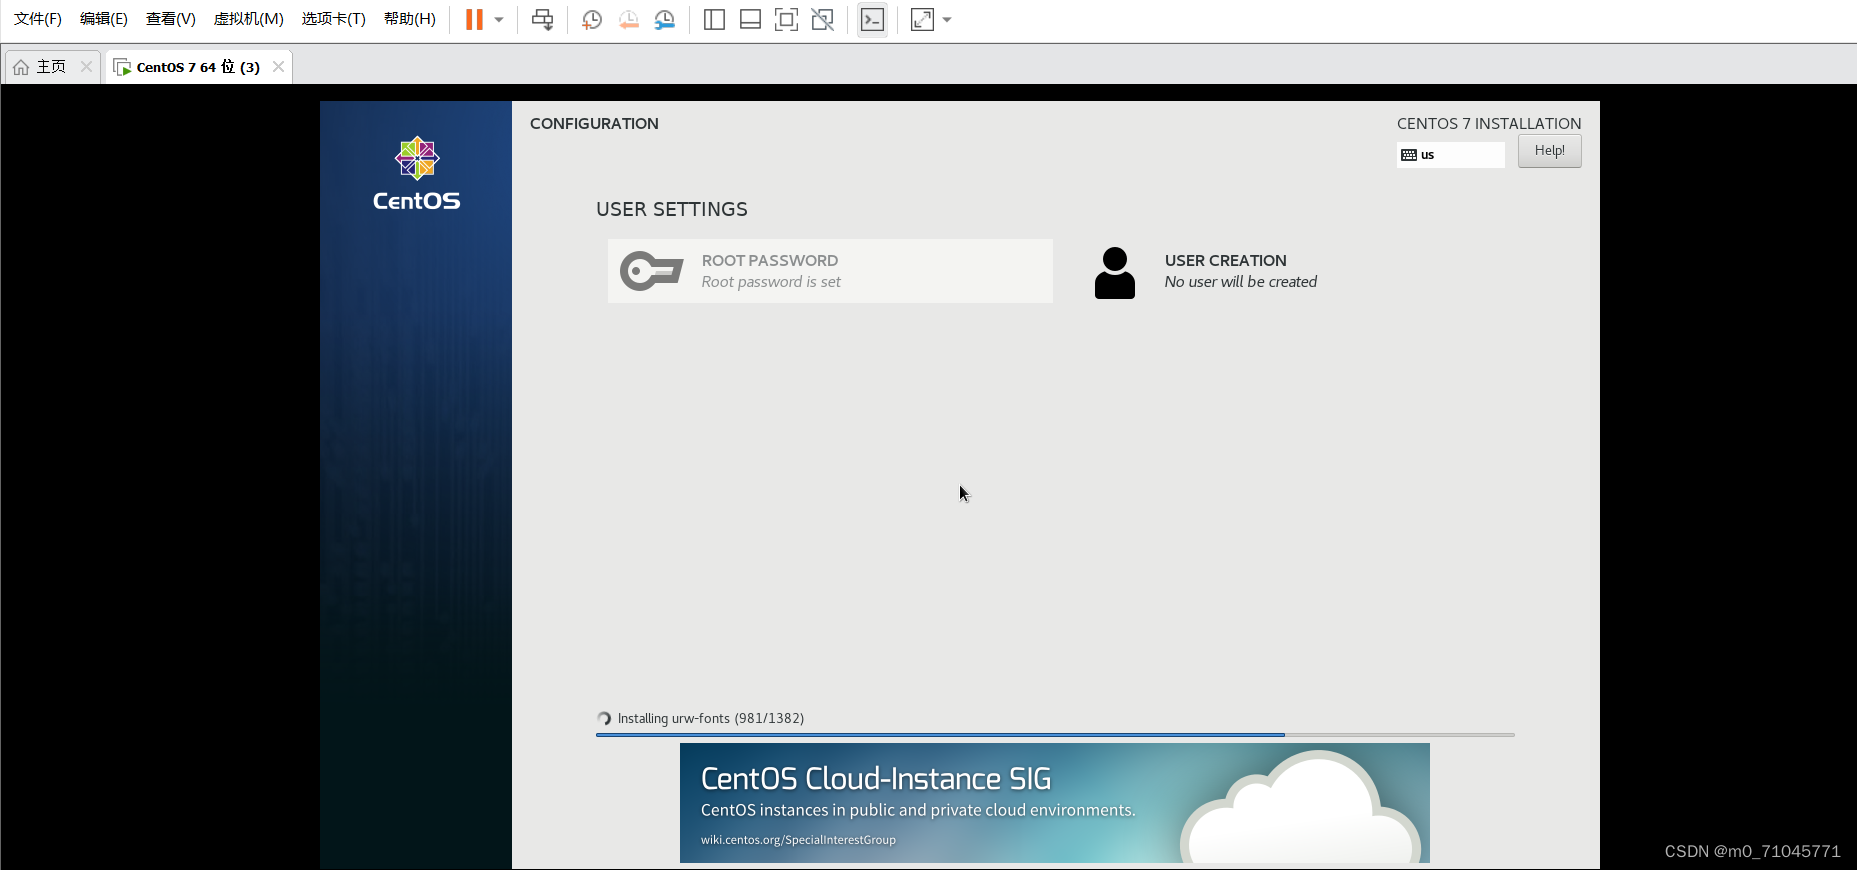Click the CentOS logo in the sidebar
The height and width of the screenshot is (870, 1857).
(417, 174)
